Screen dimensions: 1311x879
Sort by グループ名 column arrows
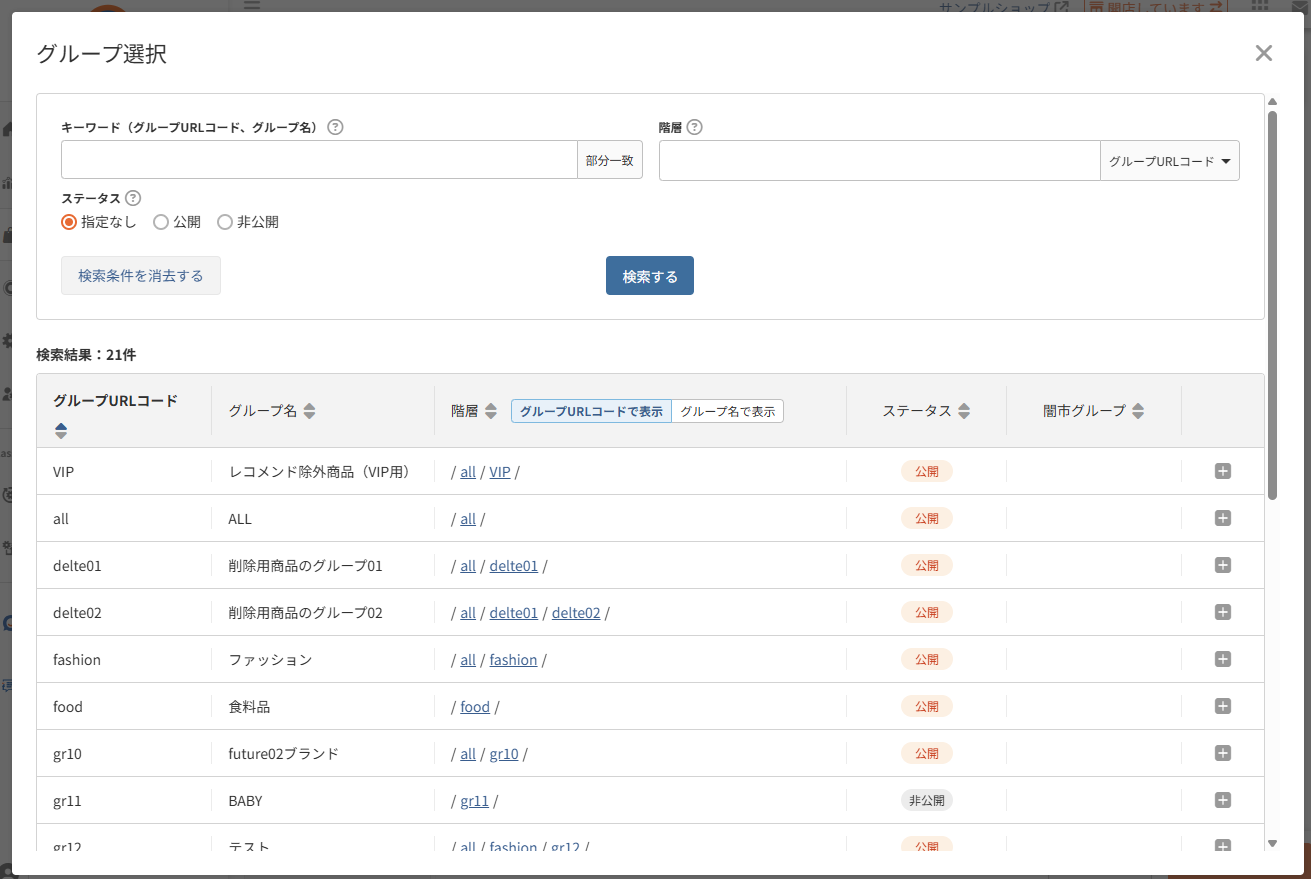[x=309, y=411]
